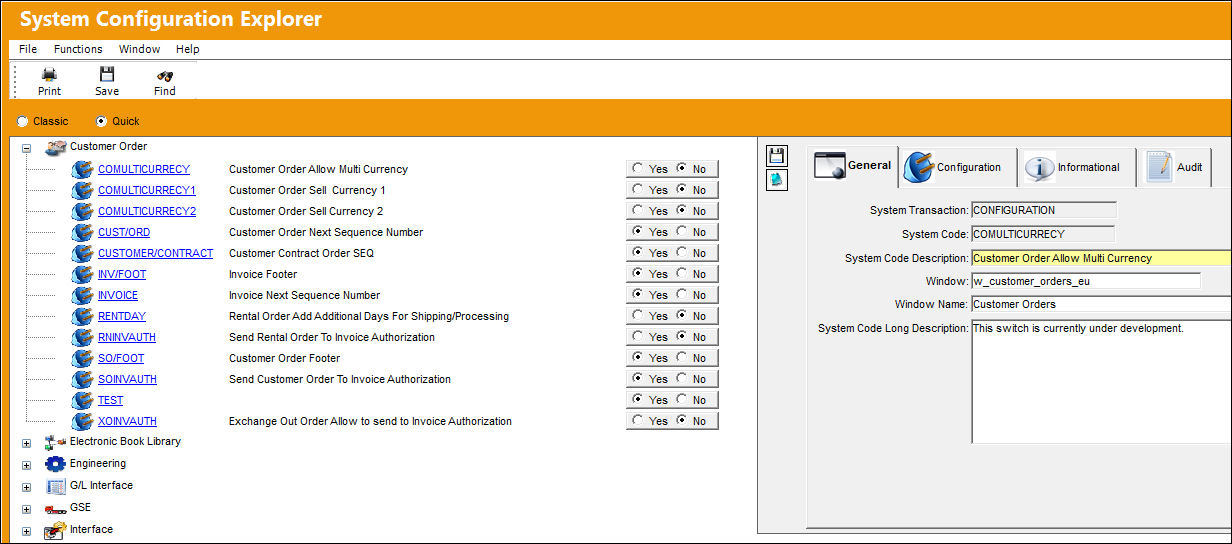Viewport: 1232px width, 544px height.
Task: Select the Quick view radio button
Action: pyautogui.click(x=101, y=121)
